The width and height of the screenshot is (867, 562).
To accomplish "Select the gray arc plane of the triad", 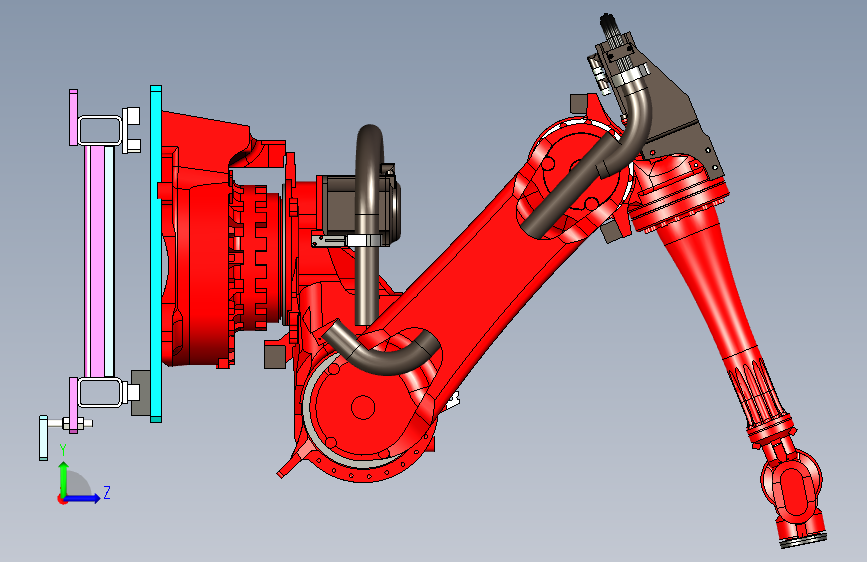I will click(x=77, y=485).
